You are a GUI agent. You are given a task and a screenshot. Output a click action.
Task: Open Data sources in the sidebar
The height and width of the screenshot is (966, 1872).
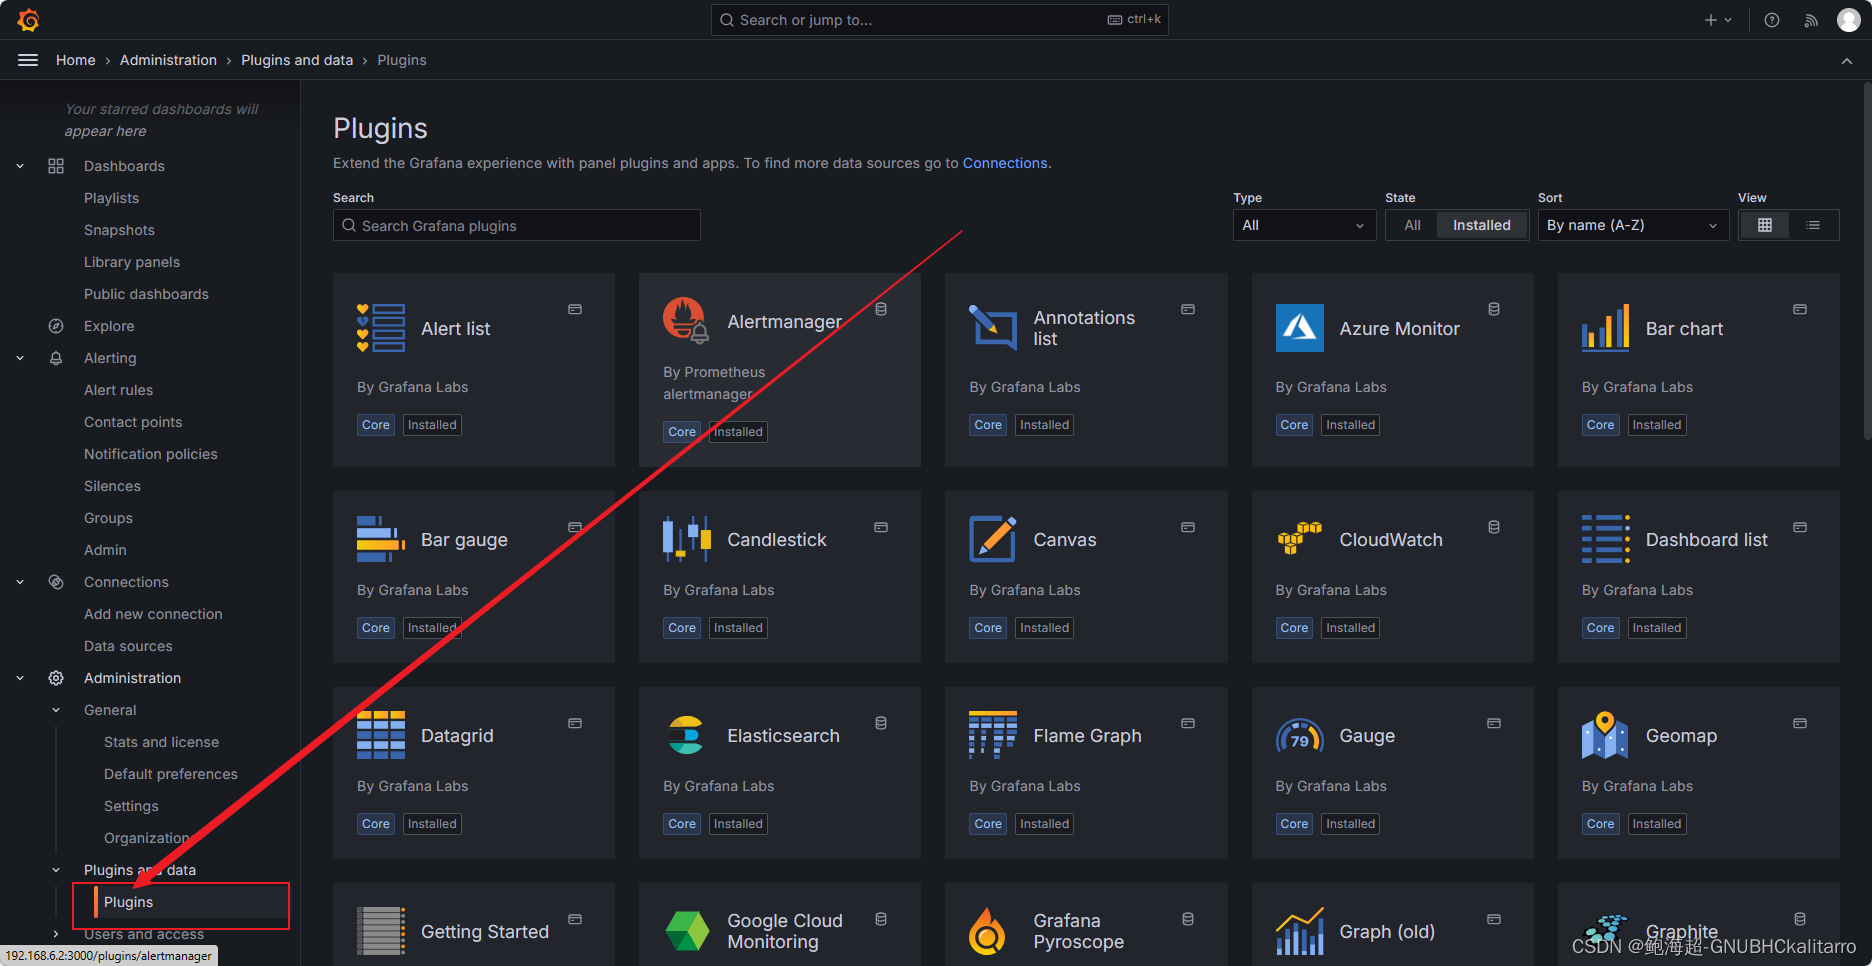coord(128,646)
